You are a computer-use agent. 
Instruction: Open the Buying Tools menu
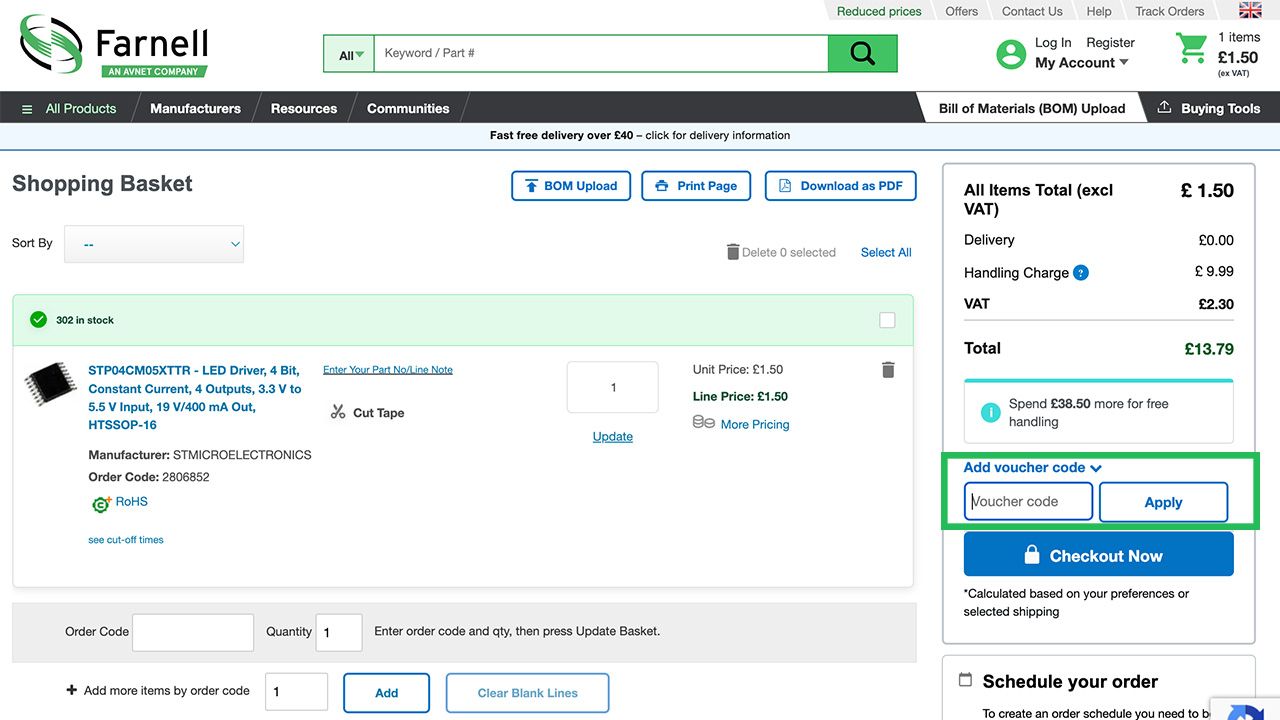click(1210, 108)
